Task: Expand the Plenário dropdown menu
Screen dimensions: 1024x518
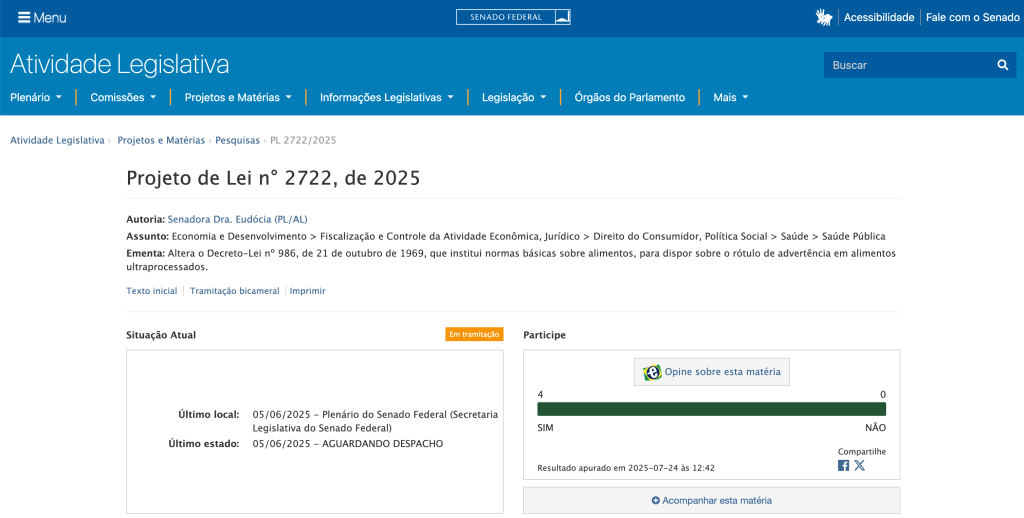Action: click(36, 97)
